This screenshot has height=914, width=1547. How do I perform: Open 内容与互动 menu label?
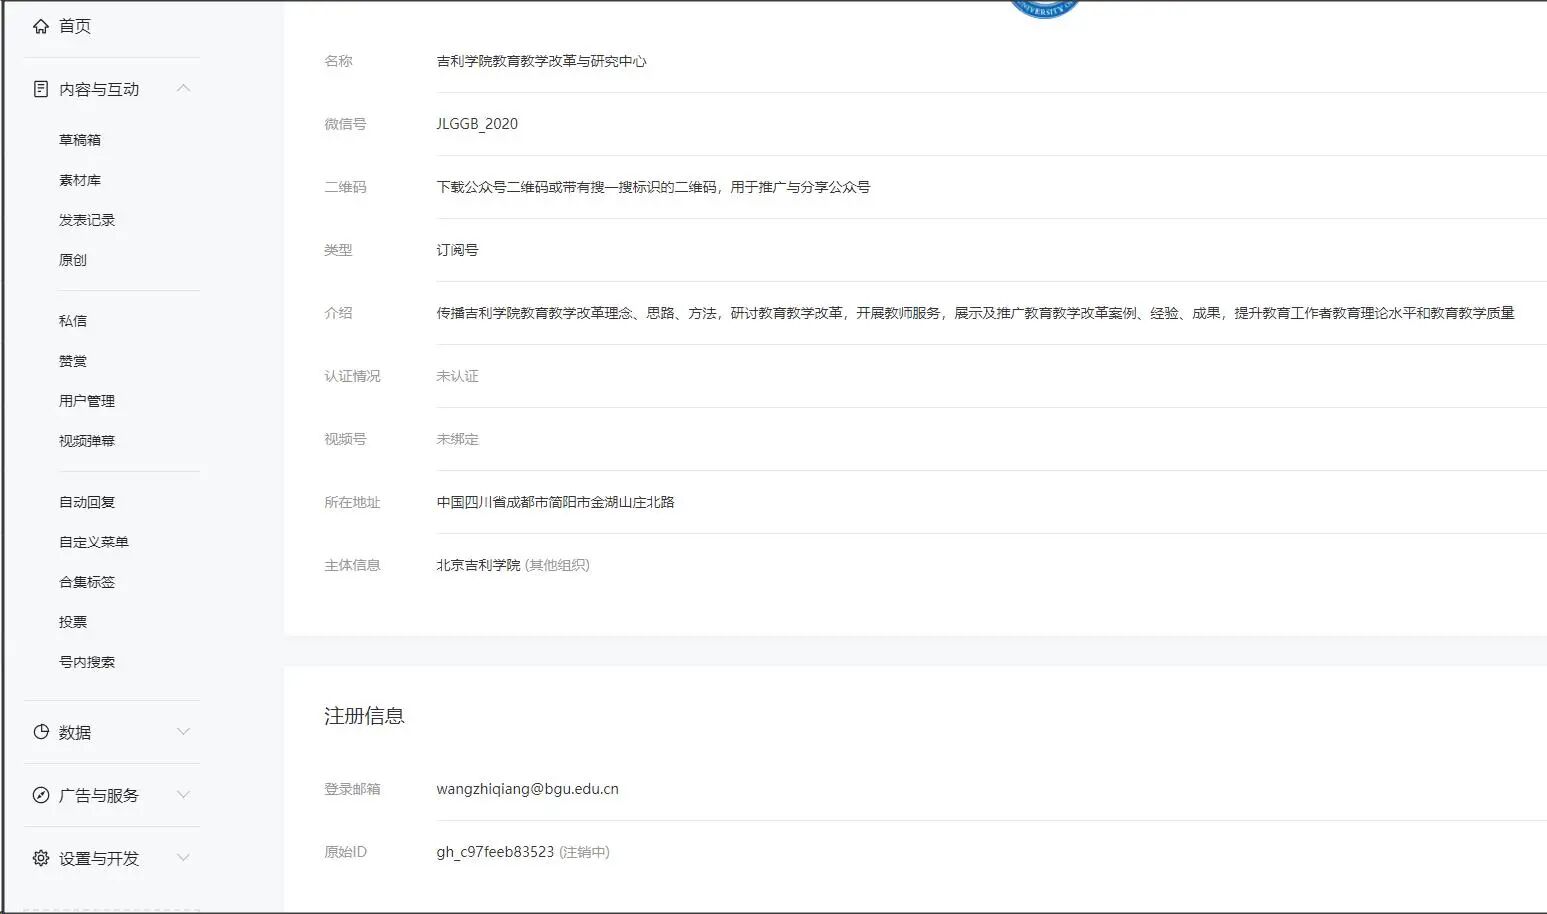[99, 89]
